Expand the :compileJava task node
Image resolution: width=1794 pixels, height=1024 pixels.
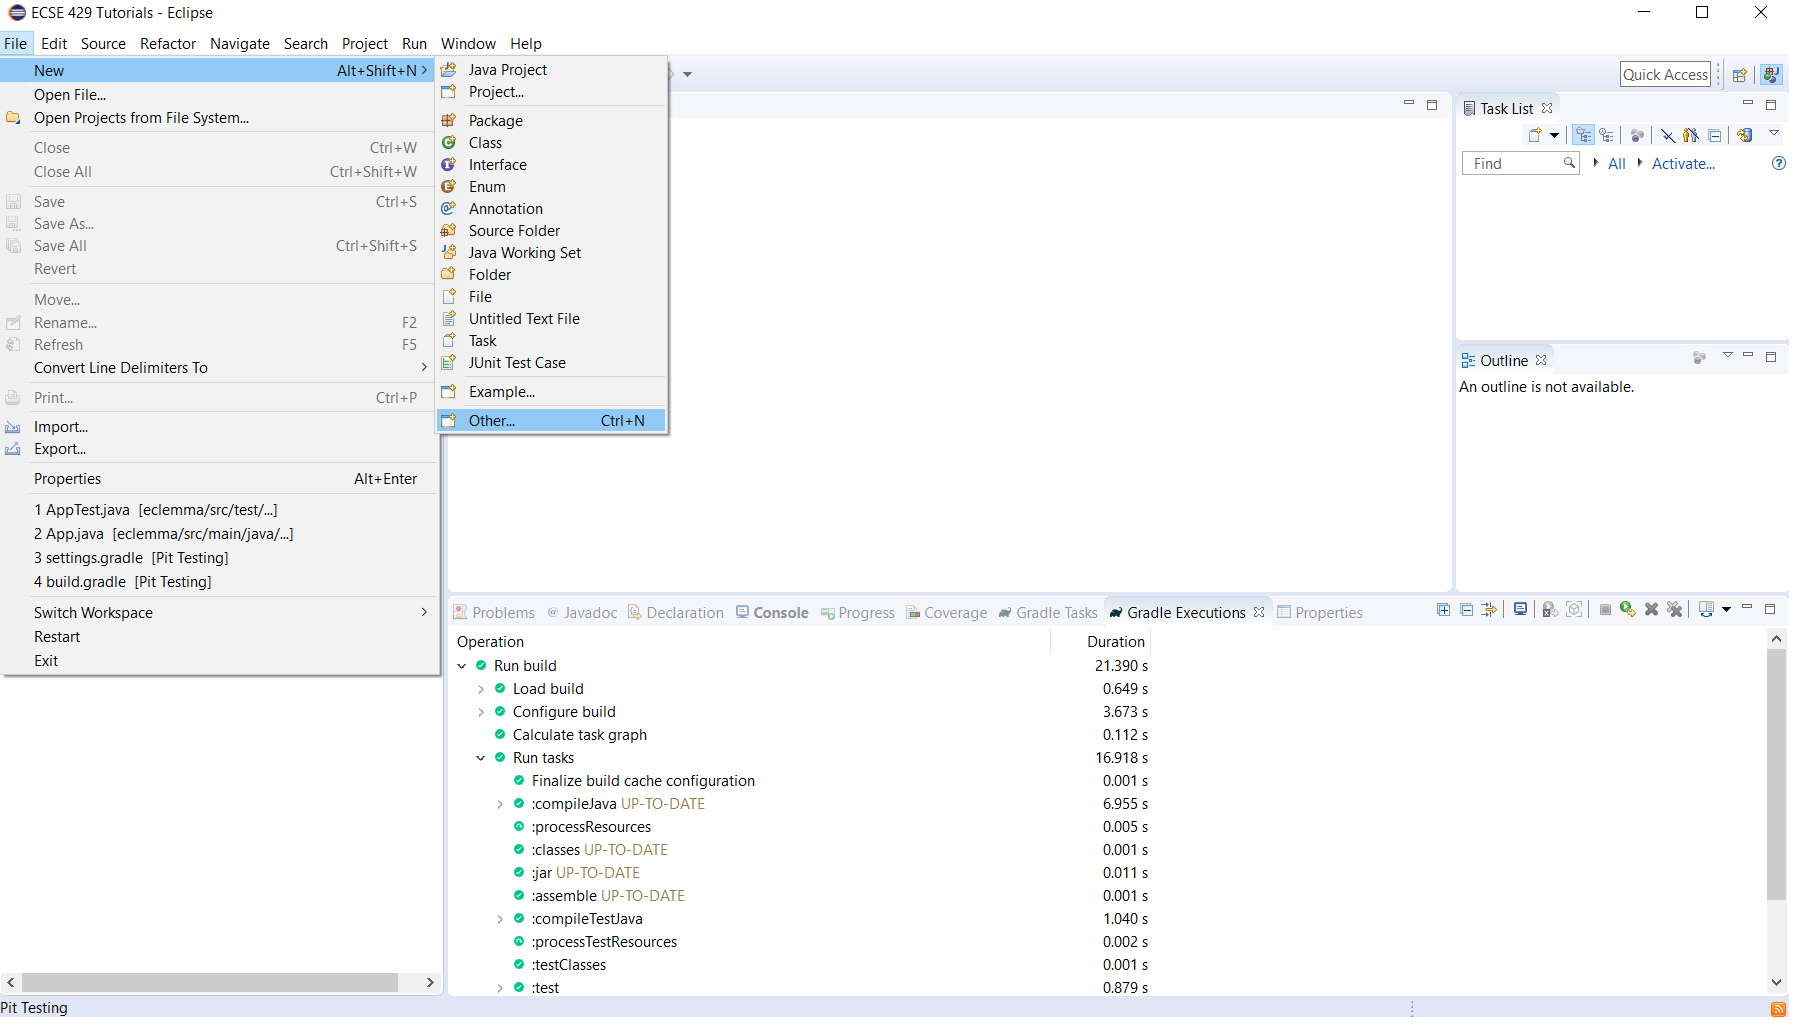pyautogui.click(x=500, y=804)
